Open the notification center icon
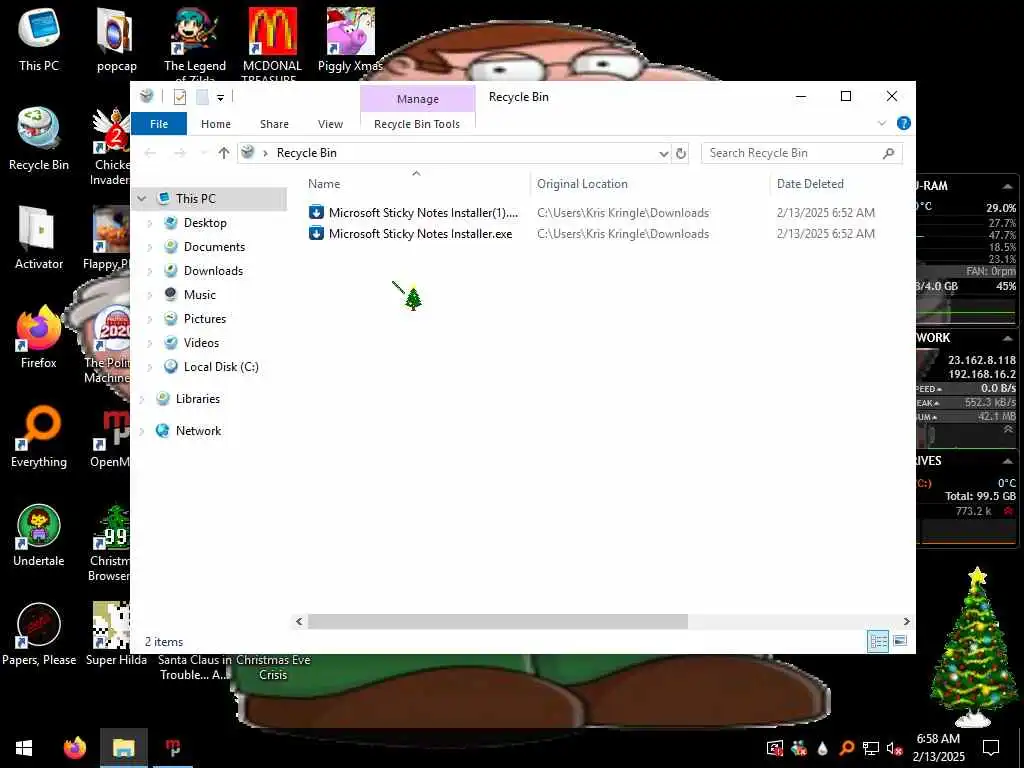Screen dimensions: 1024x768 point(991,748)
